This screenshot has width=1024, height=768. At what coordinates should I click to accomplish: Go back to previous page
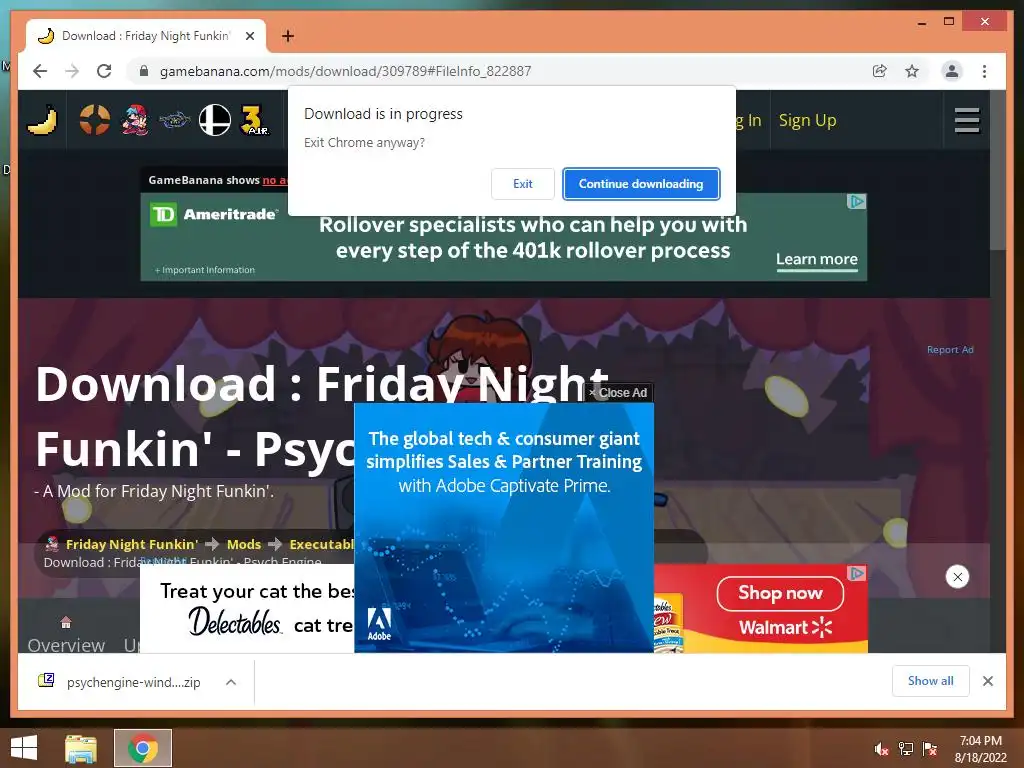click(40, 71)
